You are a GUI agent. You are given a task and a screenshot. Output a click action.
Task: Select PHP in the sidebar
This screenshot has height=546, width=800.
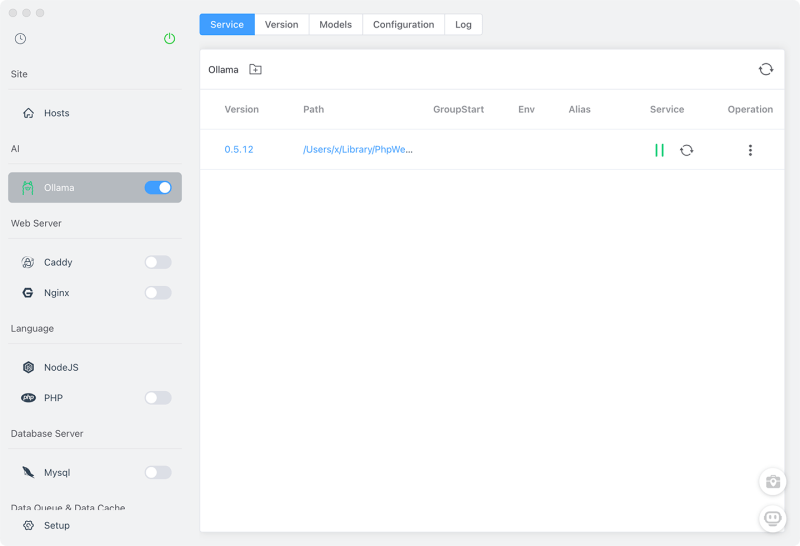95,398
